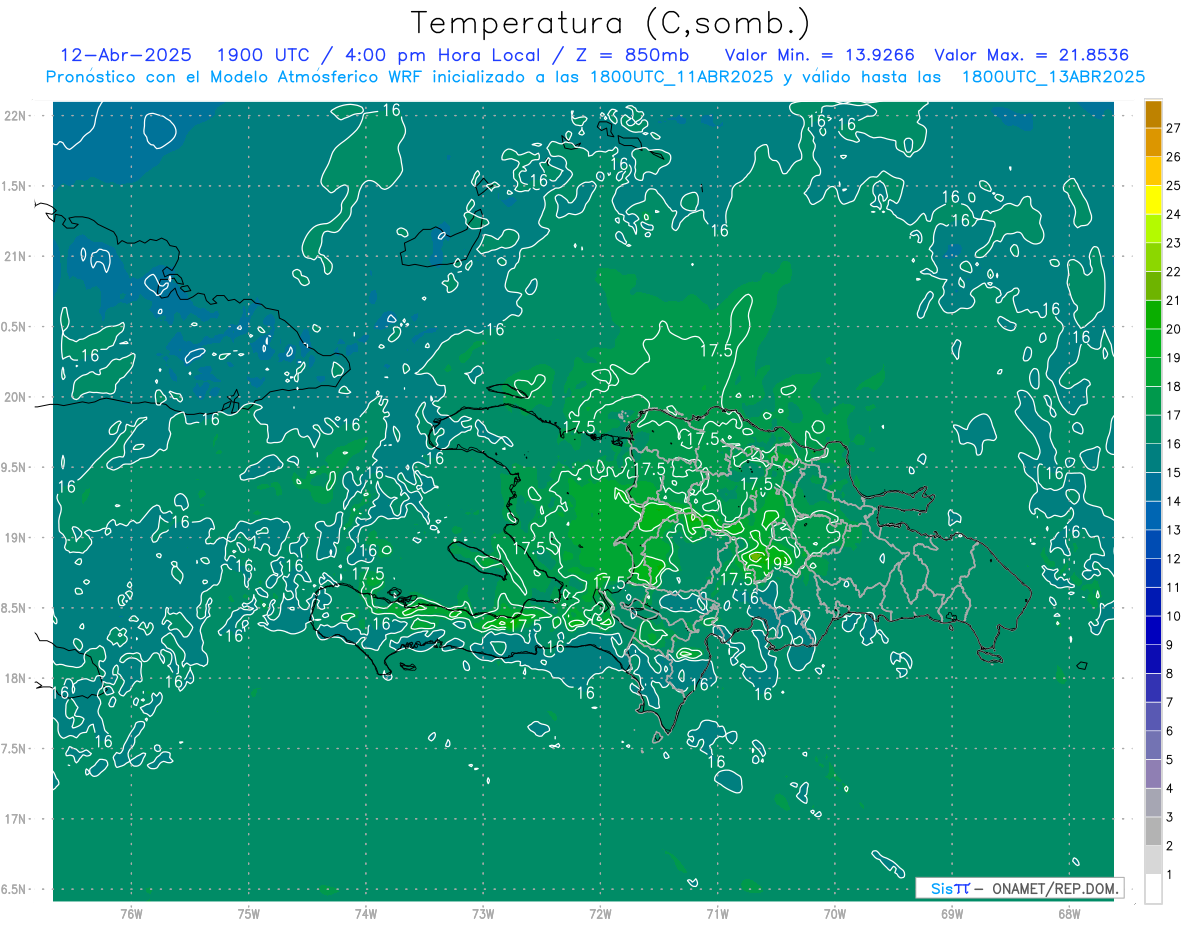Click the colorbar scale number 18
1200x927 pixels.
pos(1173,386)
